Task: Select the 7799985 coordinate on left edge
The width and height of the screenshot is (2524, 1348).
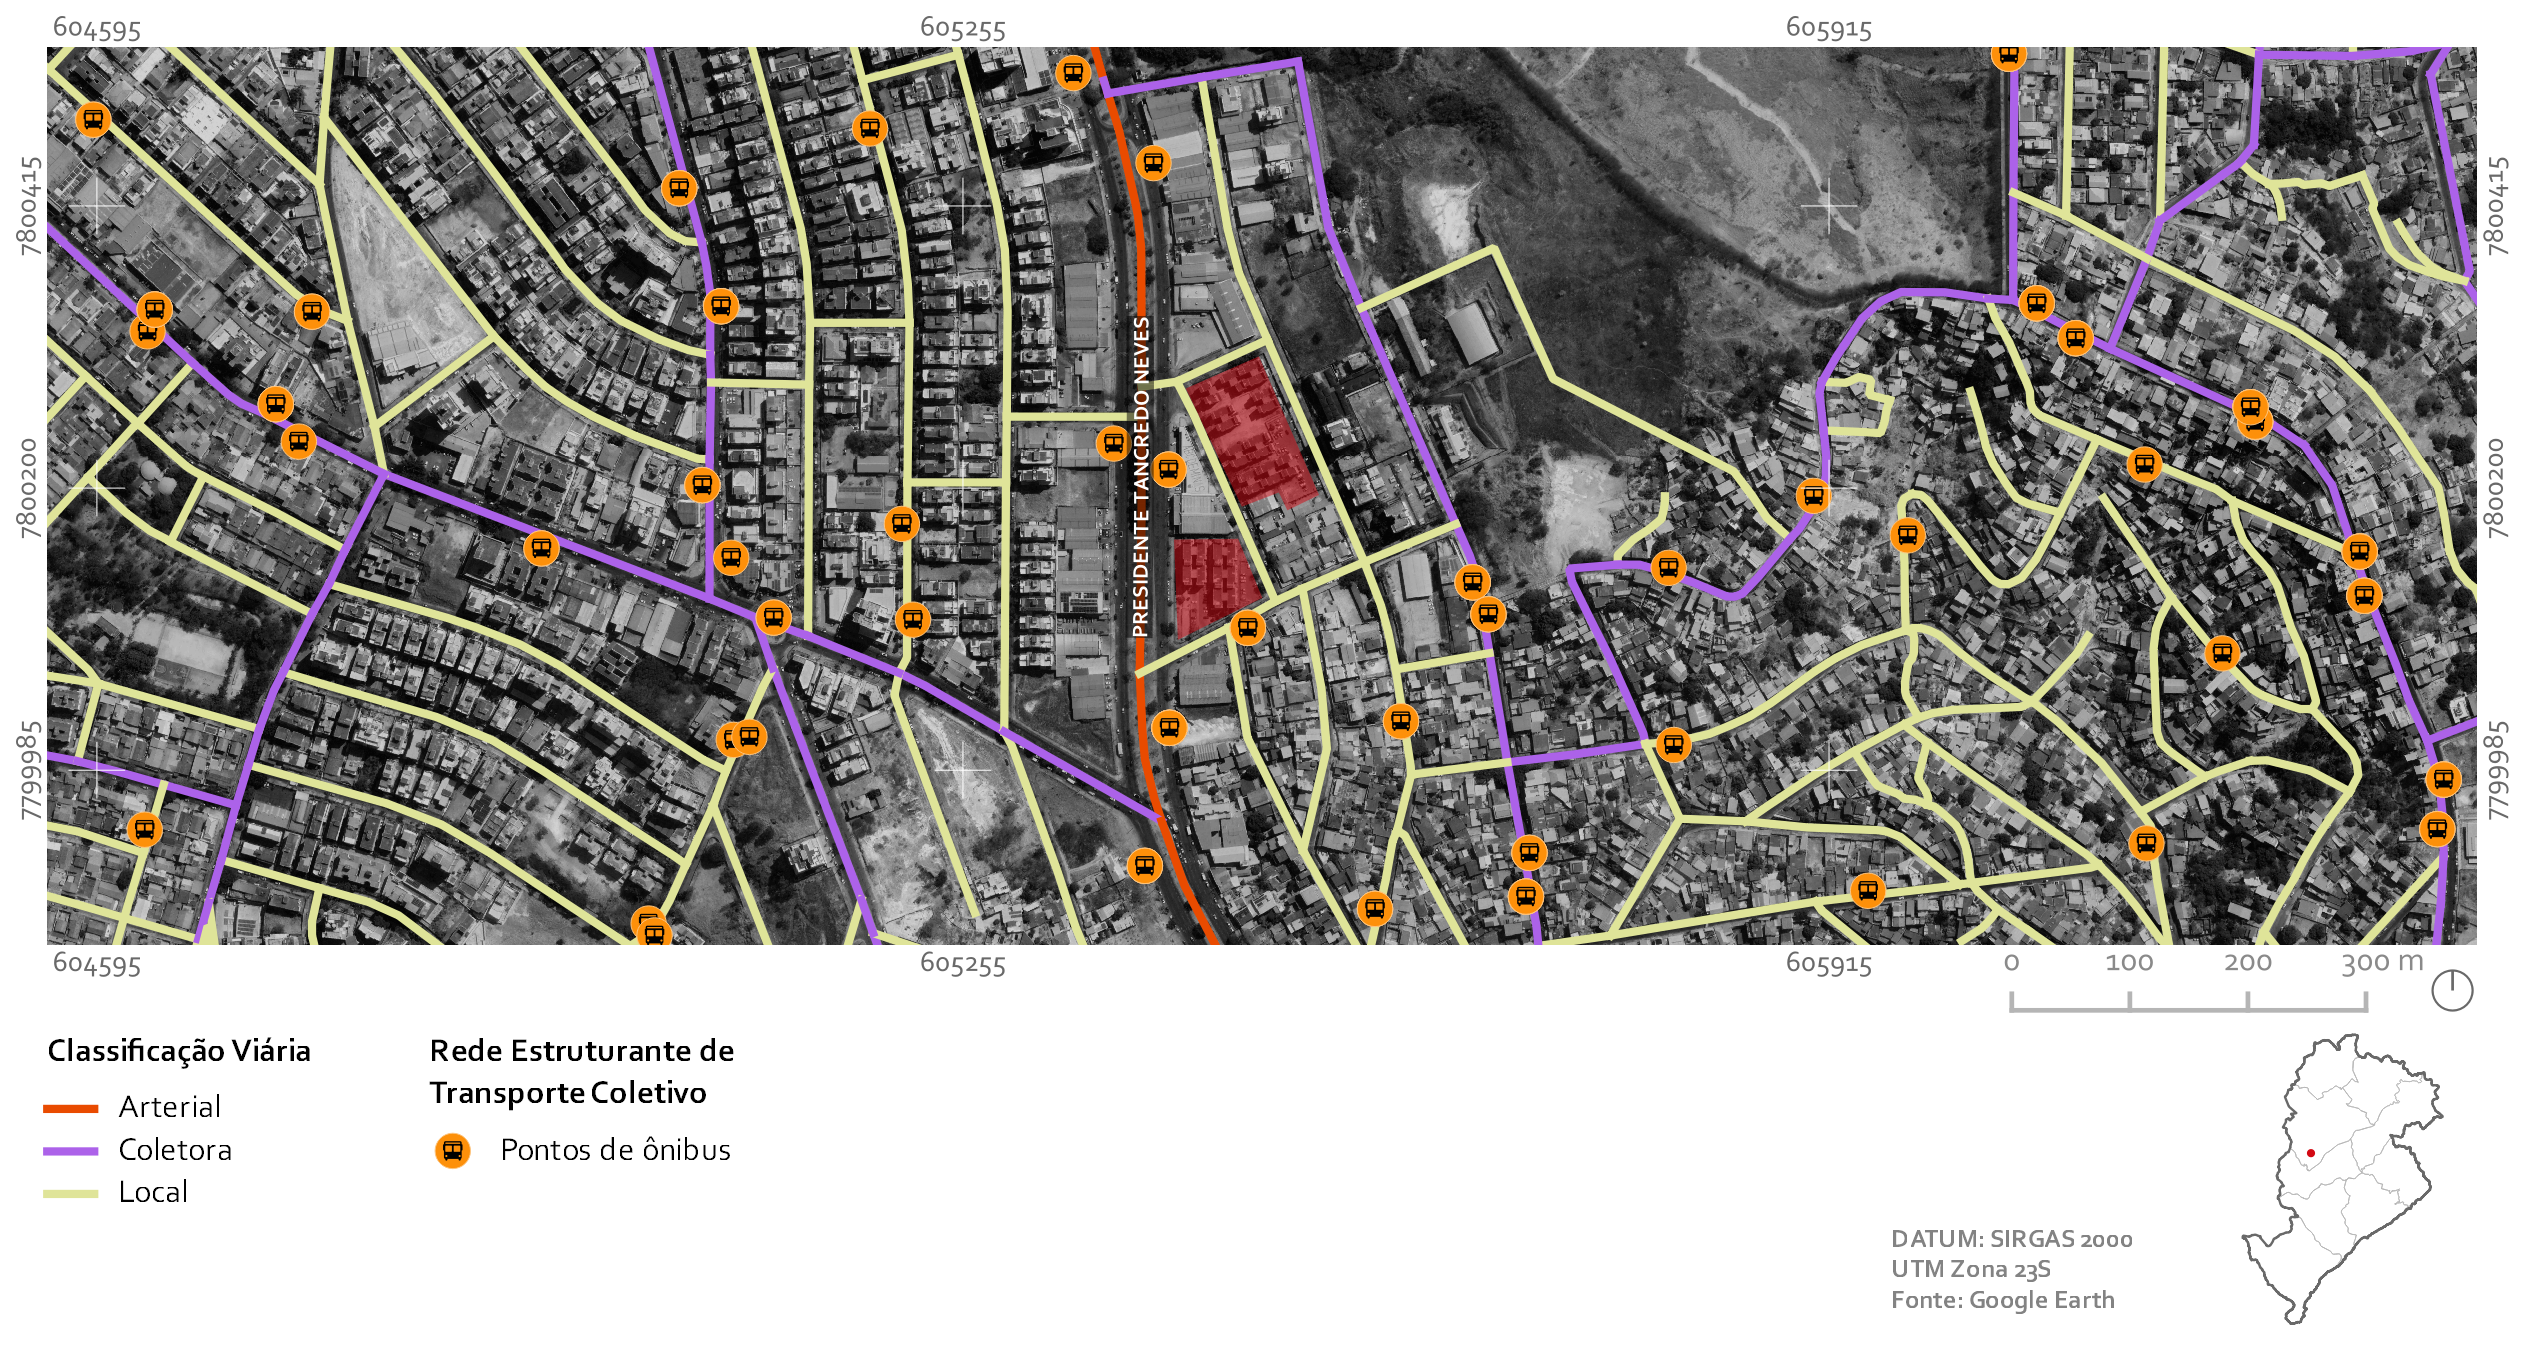Action: pos(30,770)
